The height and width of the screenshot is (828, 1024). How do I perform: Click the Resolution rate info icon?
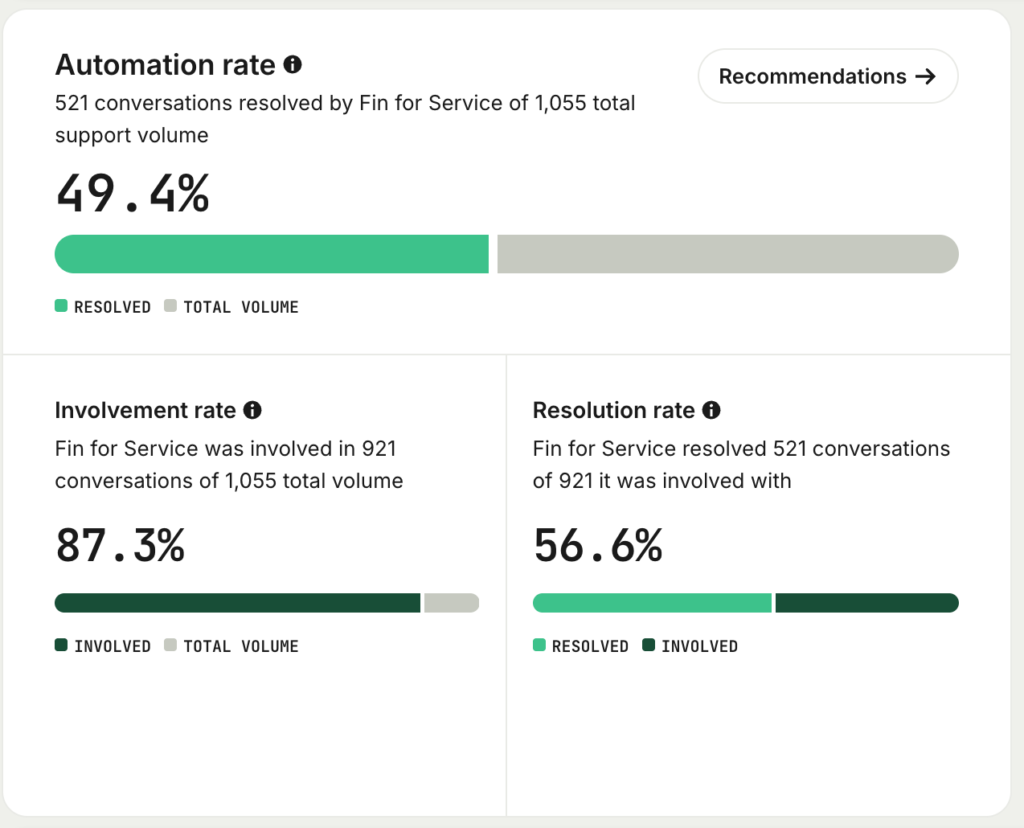pyautogui.click(x=711, y=410)
